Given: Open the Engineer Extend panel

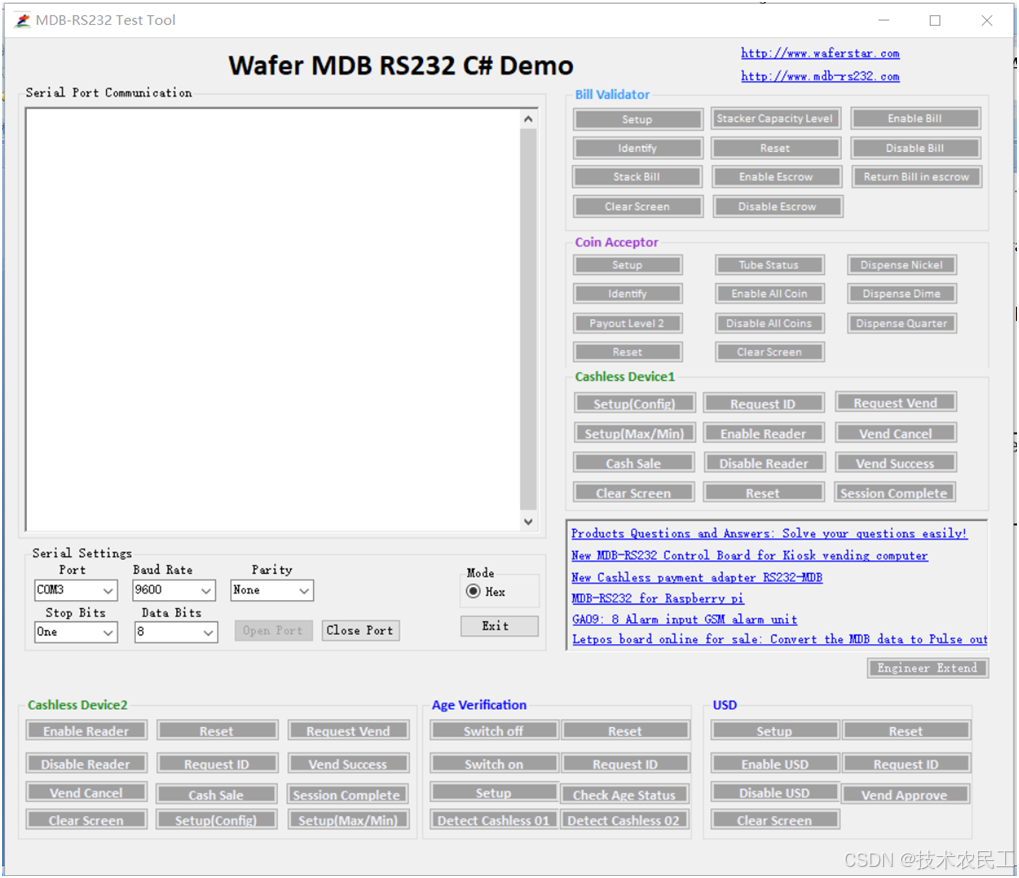Looking at the screenshot, I should (926, 667).
